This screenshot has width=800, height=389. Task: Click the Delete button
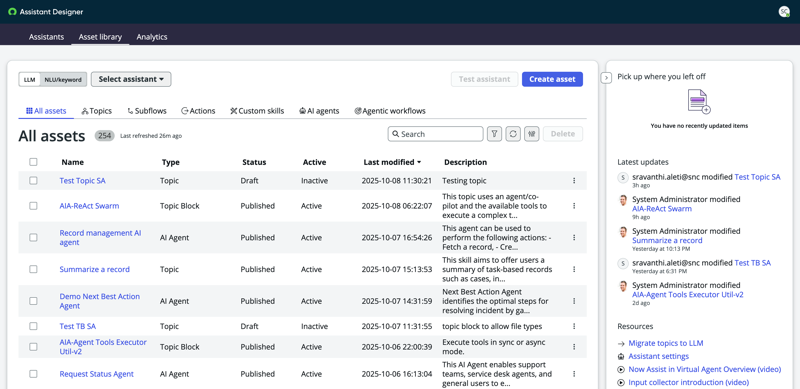563,134
